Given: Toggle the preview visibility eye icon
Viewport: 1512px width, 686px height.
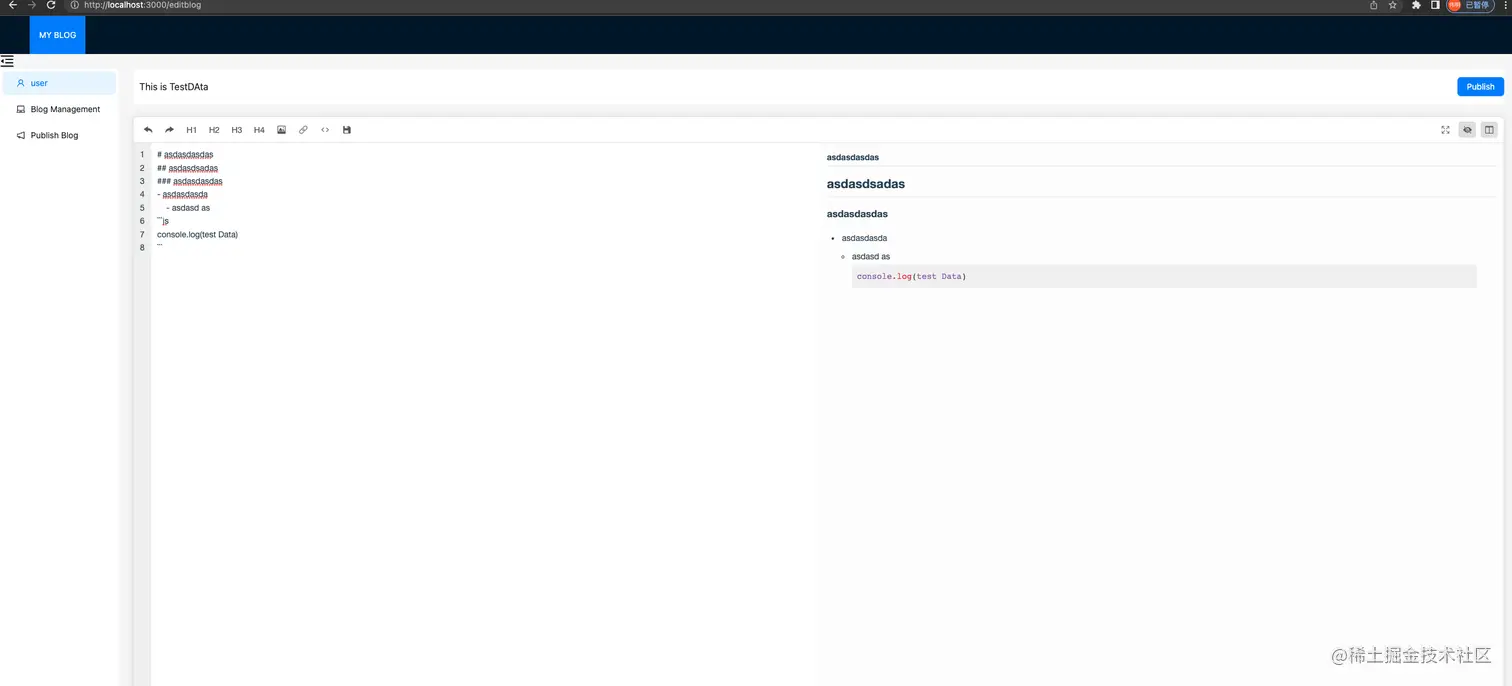Looking at the screenshot, I should click(1467, 130).
